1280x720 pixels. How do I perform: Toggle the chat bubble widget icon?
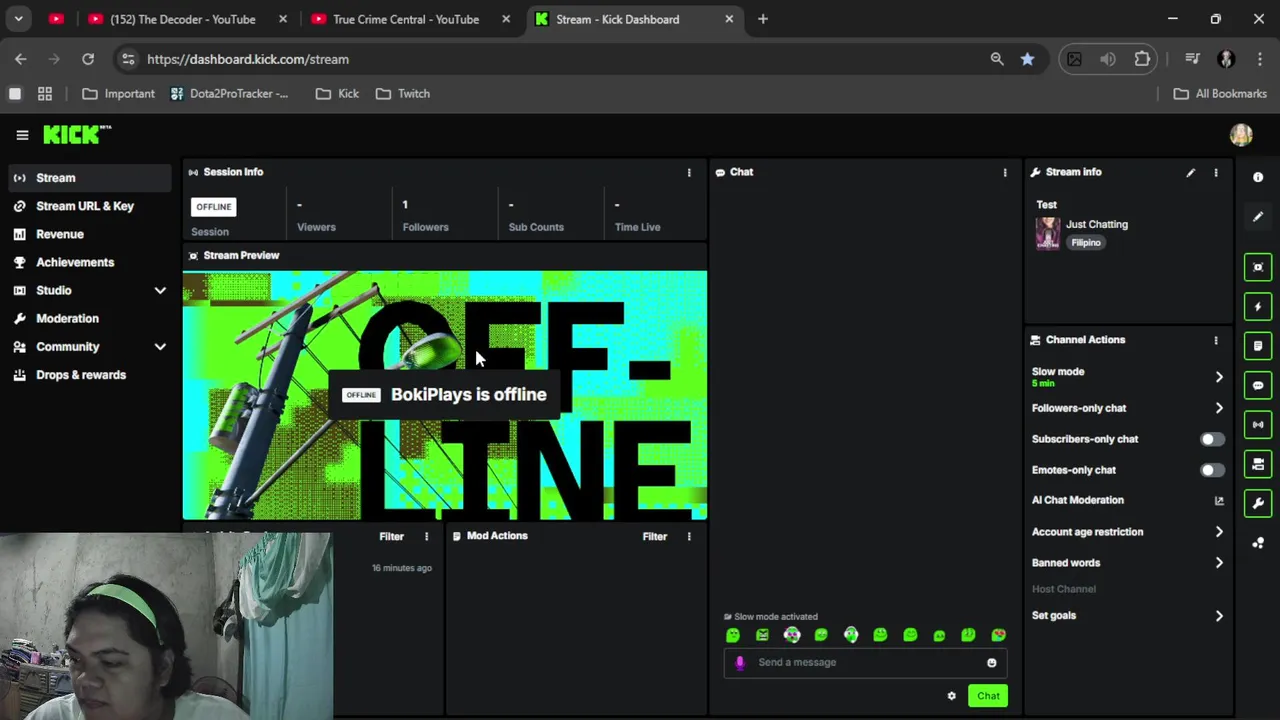click(1258, 385)
